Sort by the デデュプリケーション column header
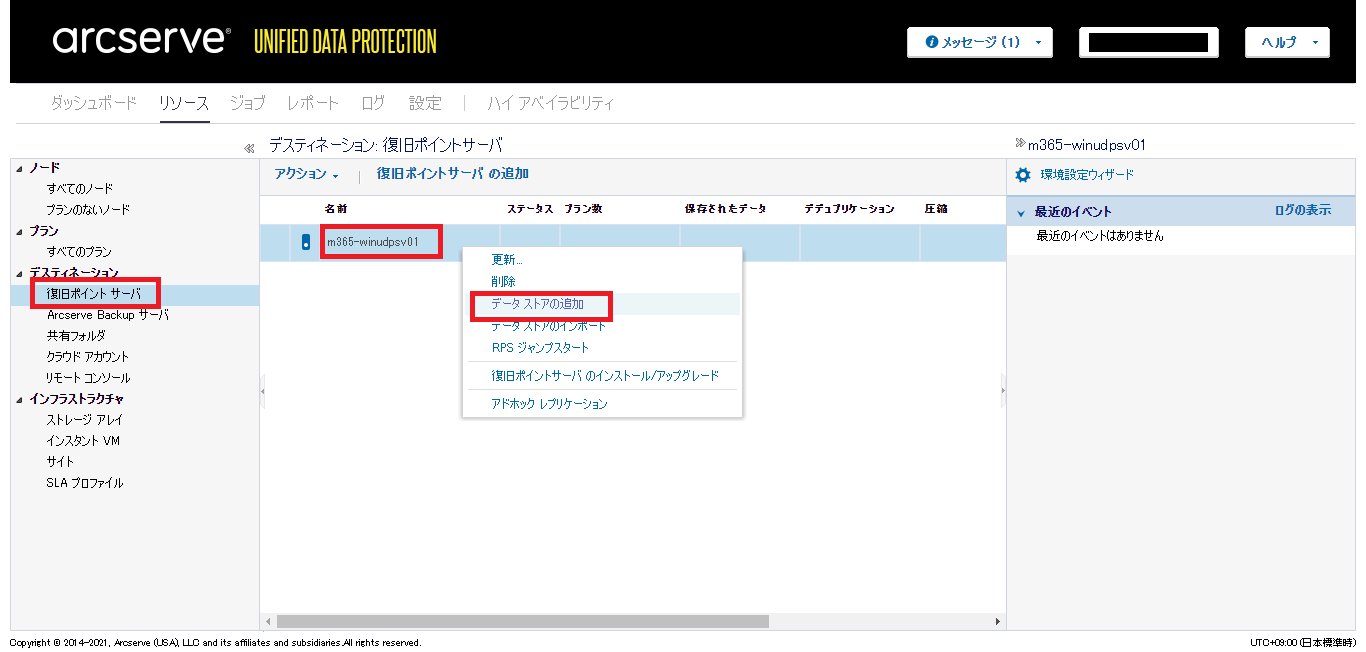Screen dimensions: 1366x652 (x=849, y=209)
